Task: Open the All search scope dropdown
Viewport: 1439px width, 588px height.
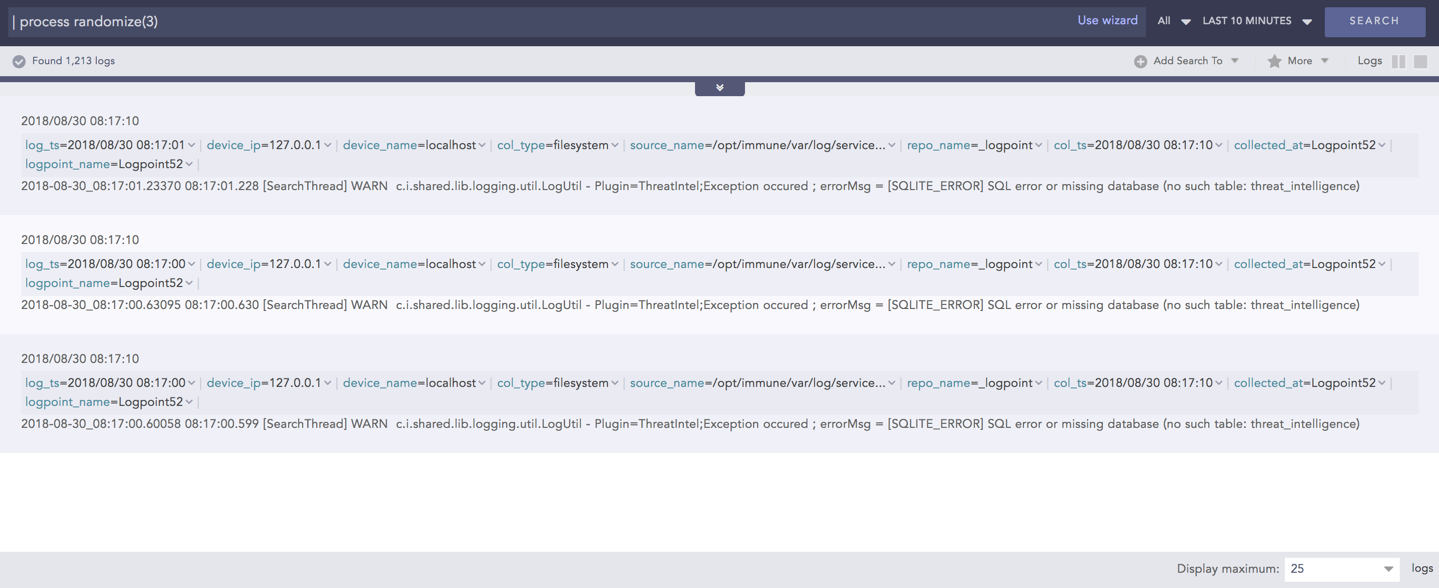Action: pyautogui.click(x=1172, y=20)
